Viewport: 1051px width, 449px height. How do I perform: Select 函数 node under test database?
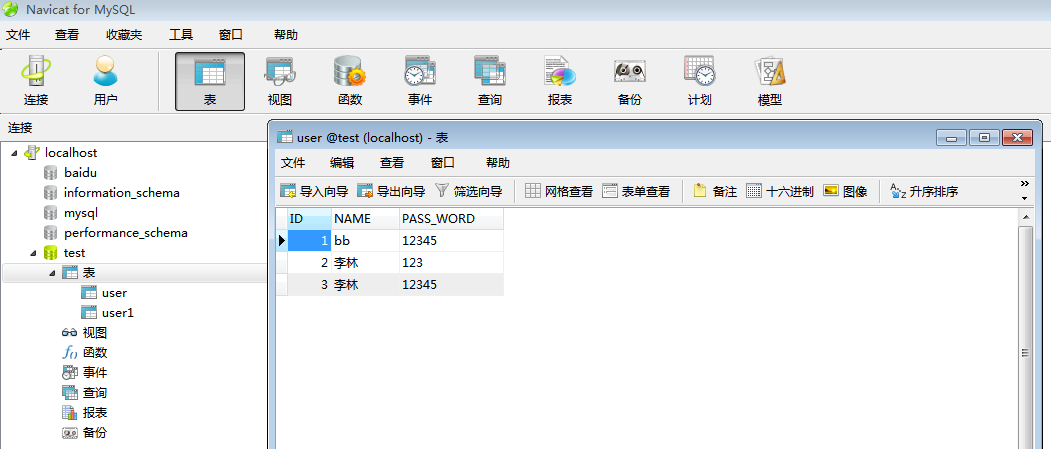pos(95,352)
